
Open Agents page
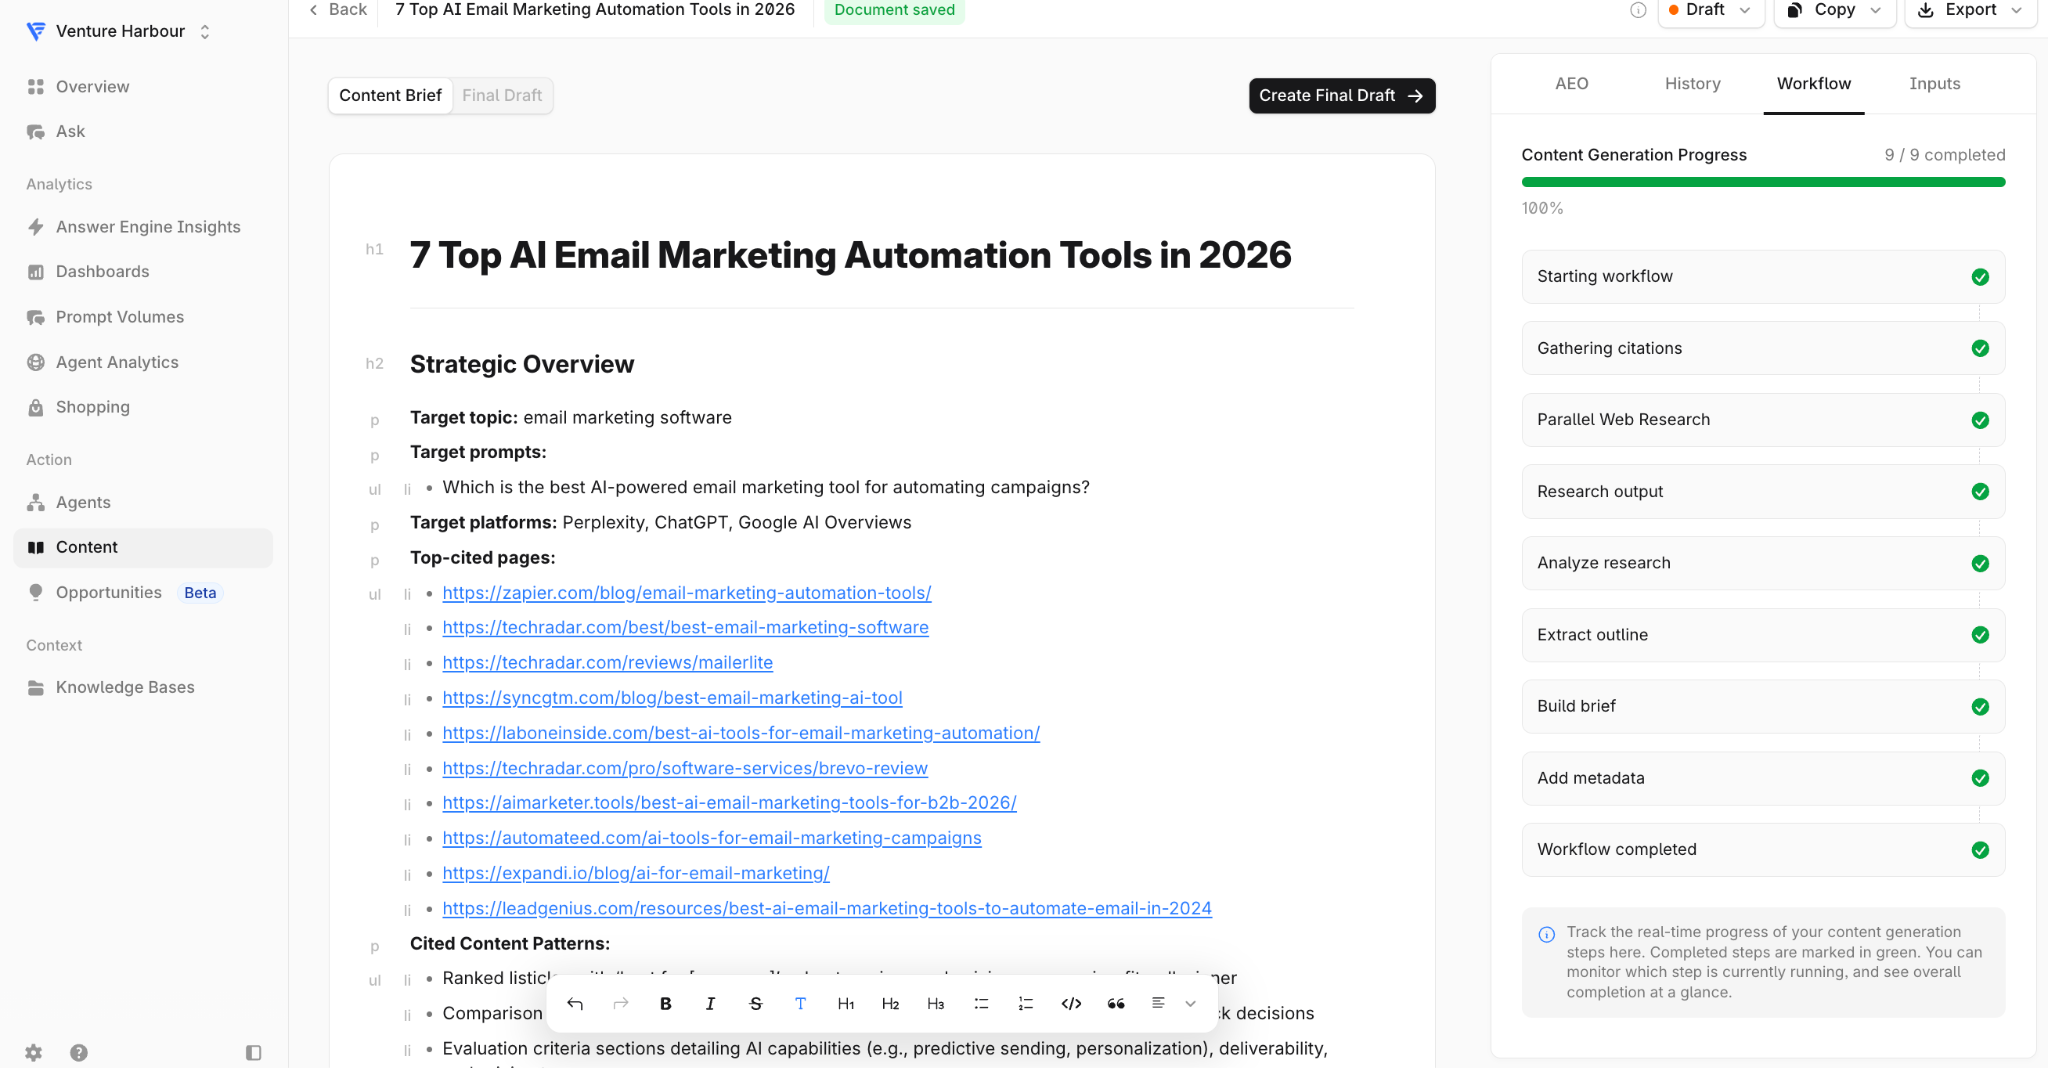pyautogui.click(x=143, y=502)
